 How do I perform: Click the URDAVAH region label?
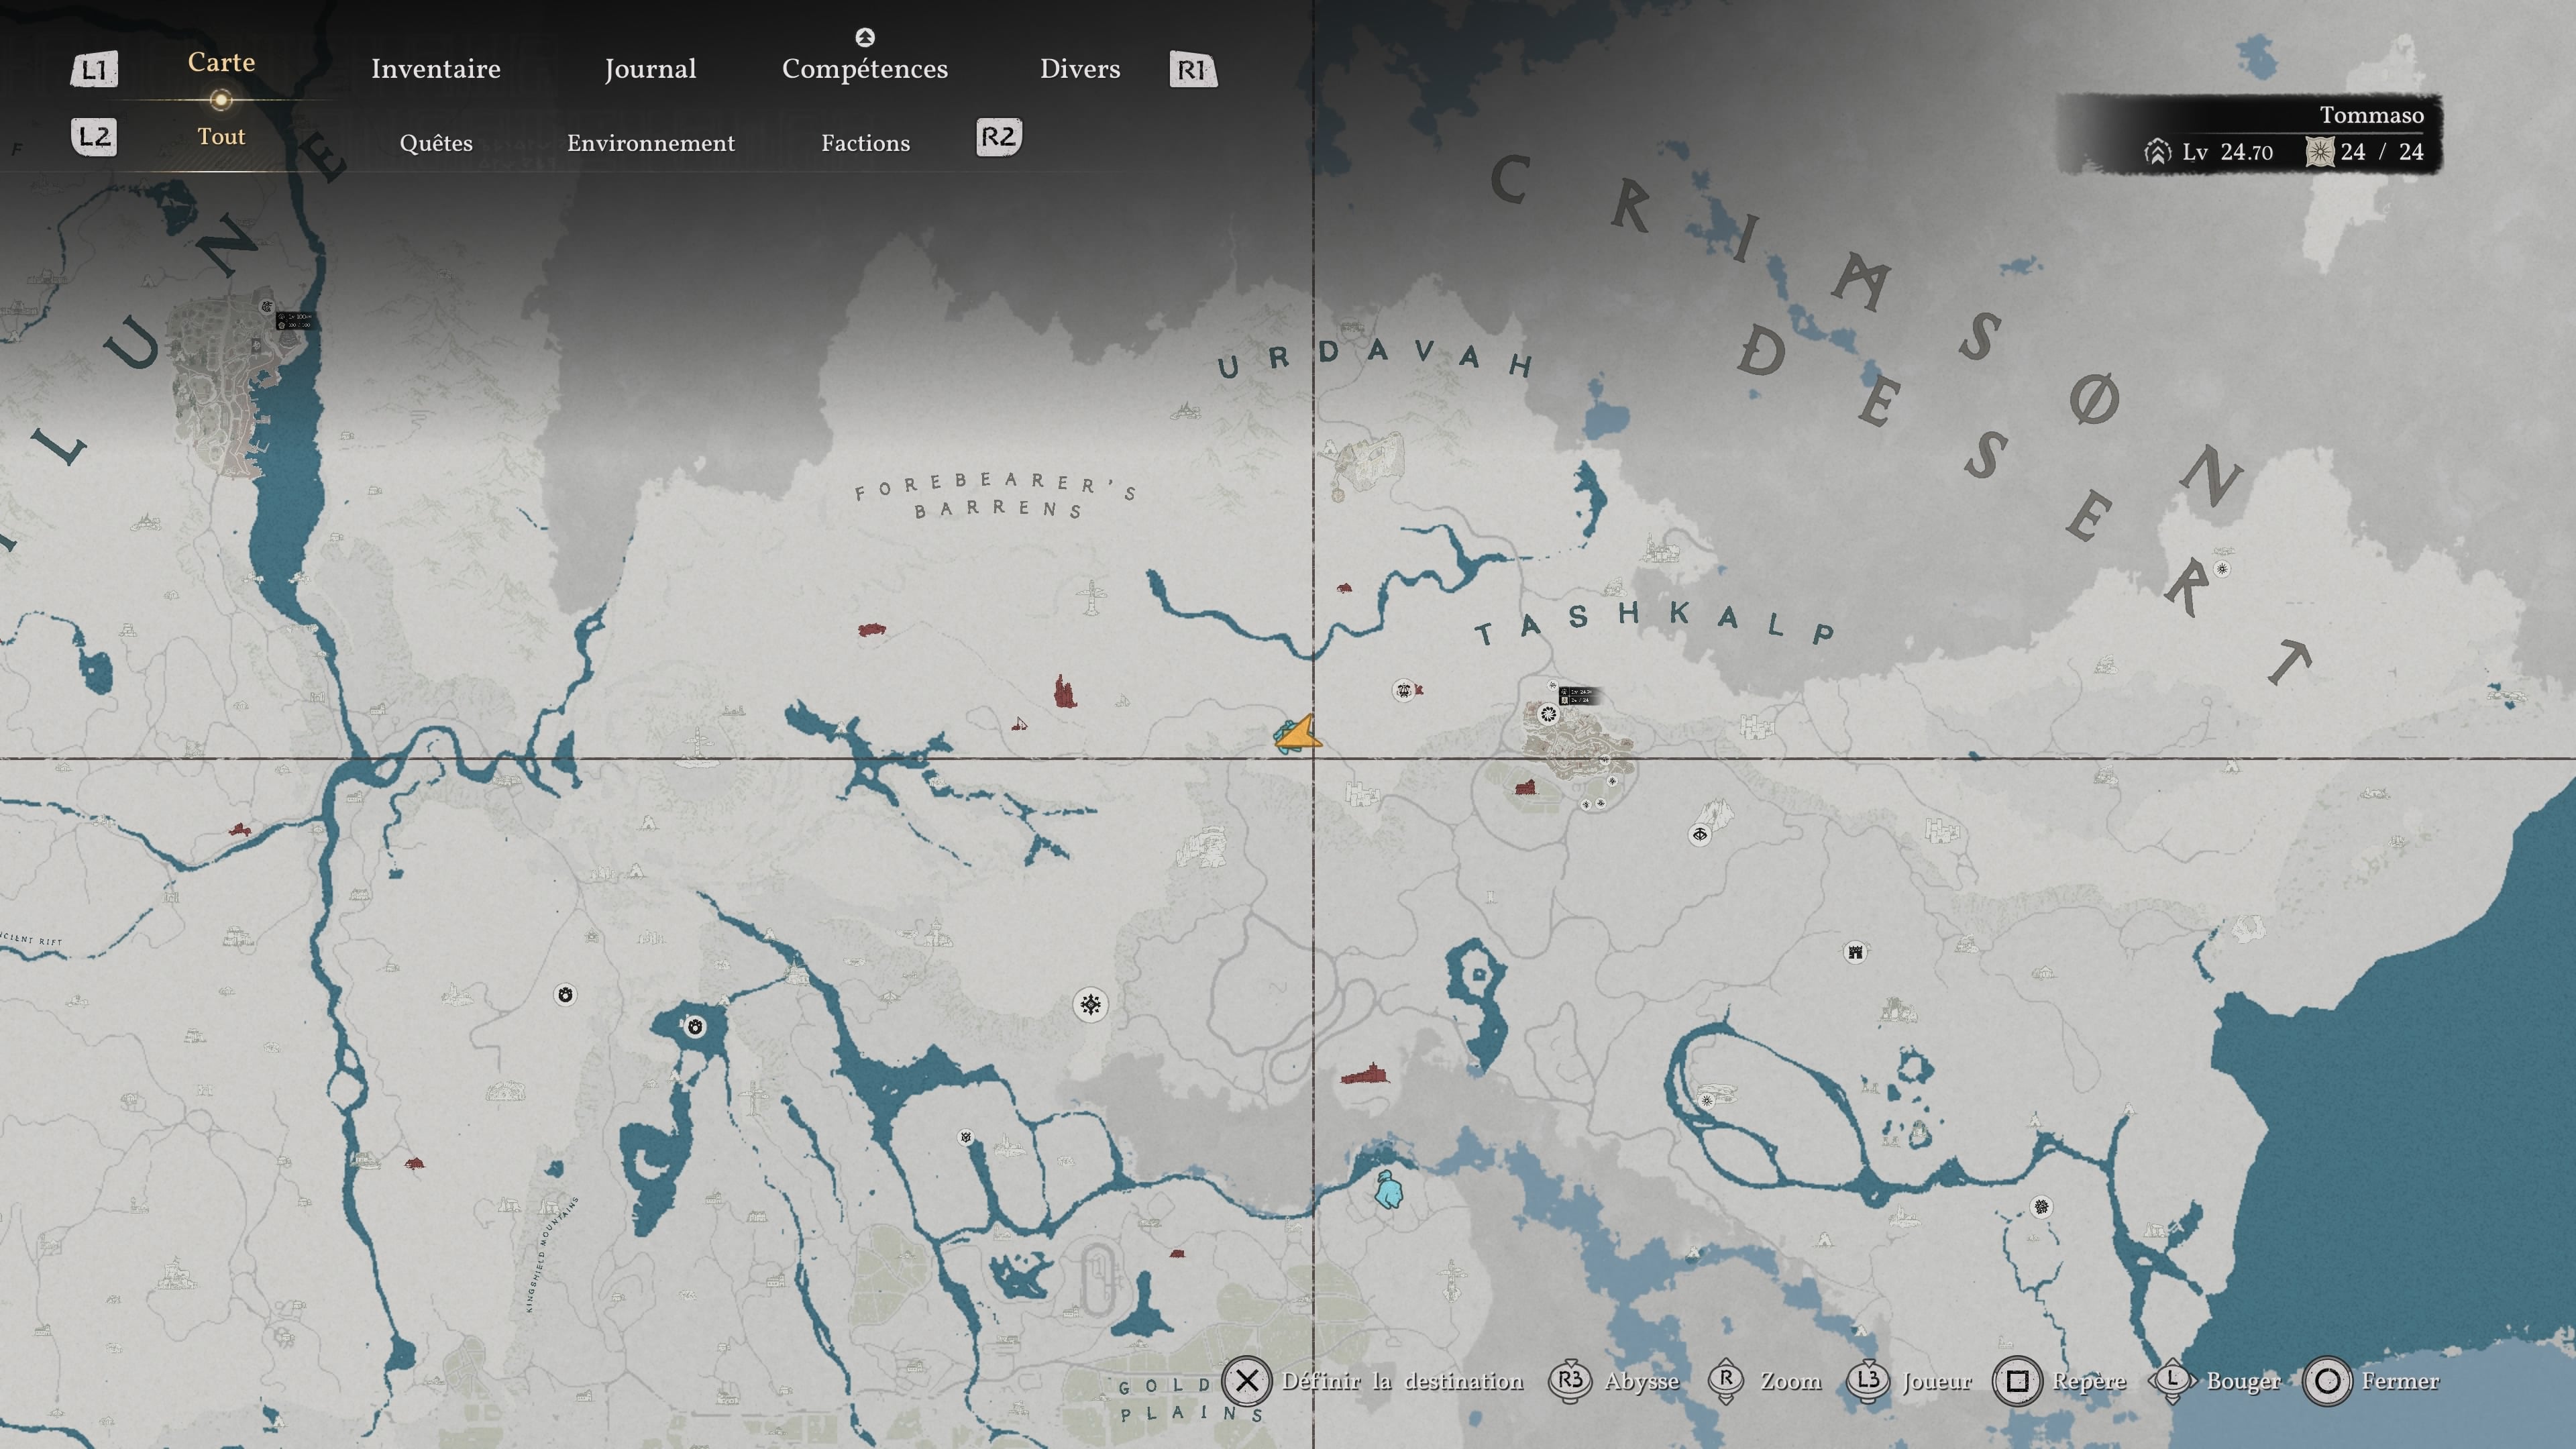tap(1375, 358)
